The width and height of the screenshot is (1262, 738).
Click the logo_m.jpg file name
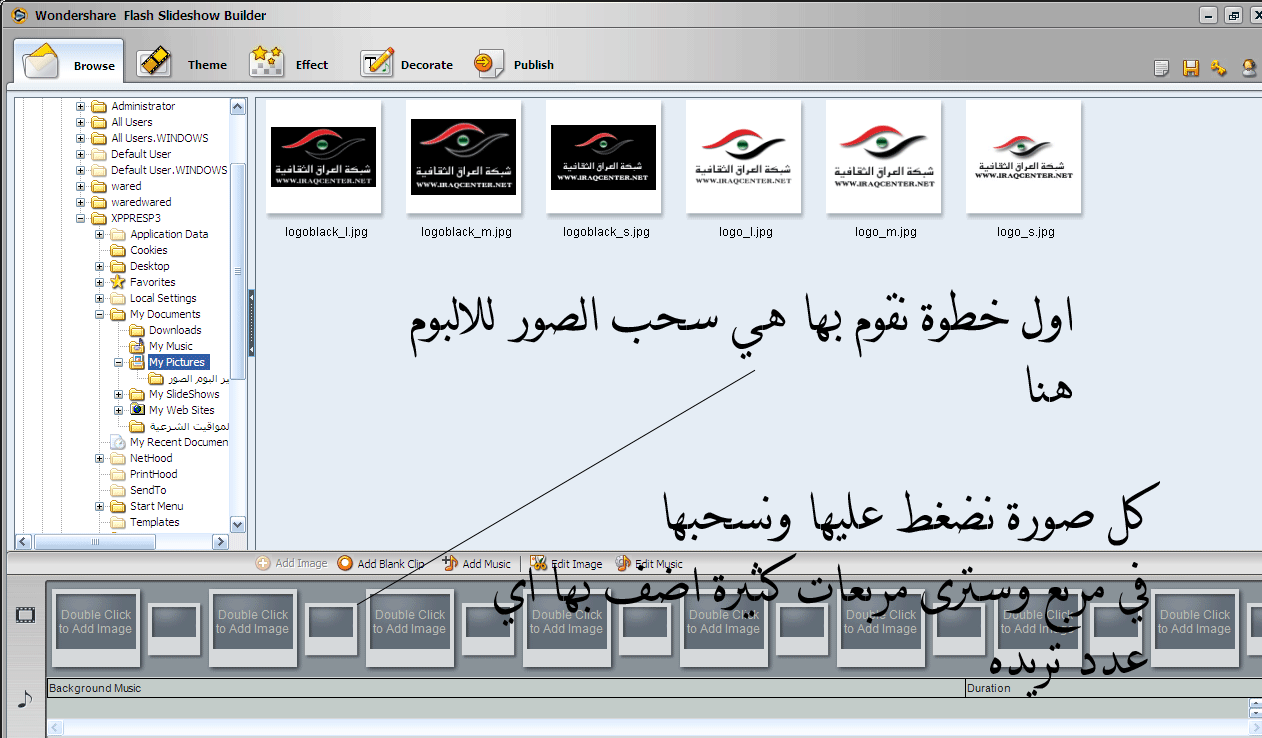(886, 232)
